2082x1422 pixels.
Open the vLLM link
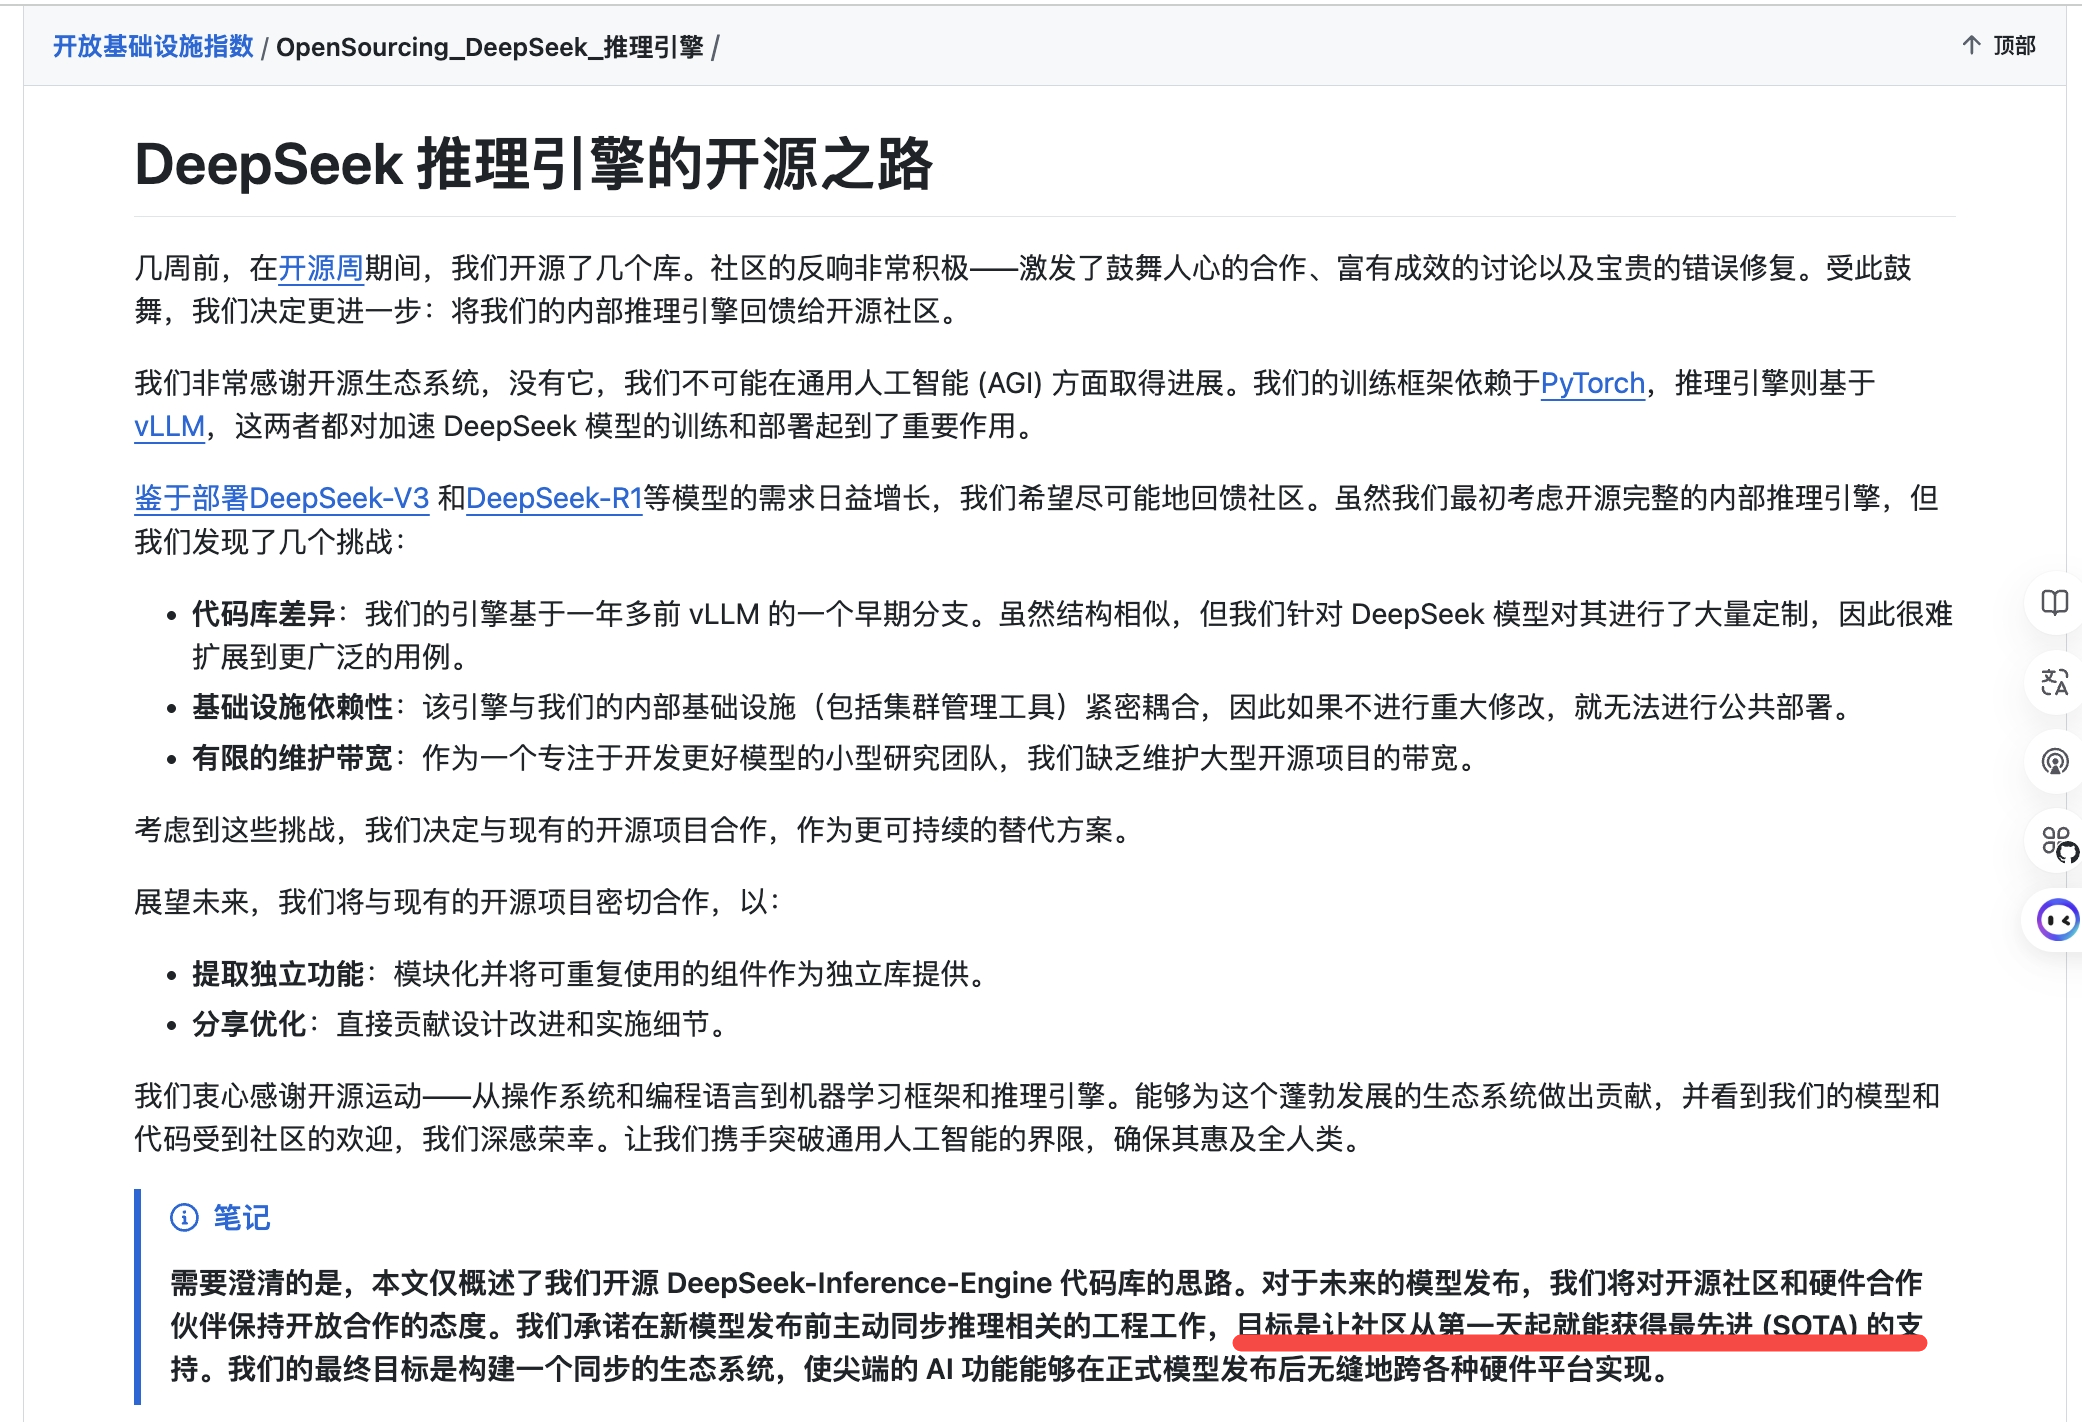point(170,426)
